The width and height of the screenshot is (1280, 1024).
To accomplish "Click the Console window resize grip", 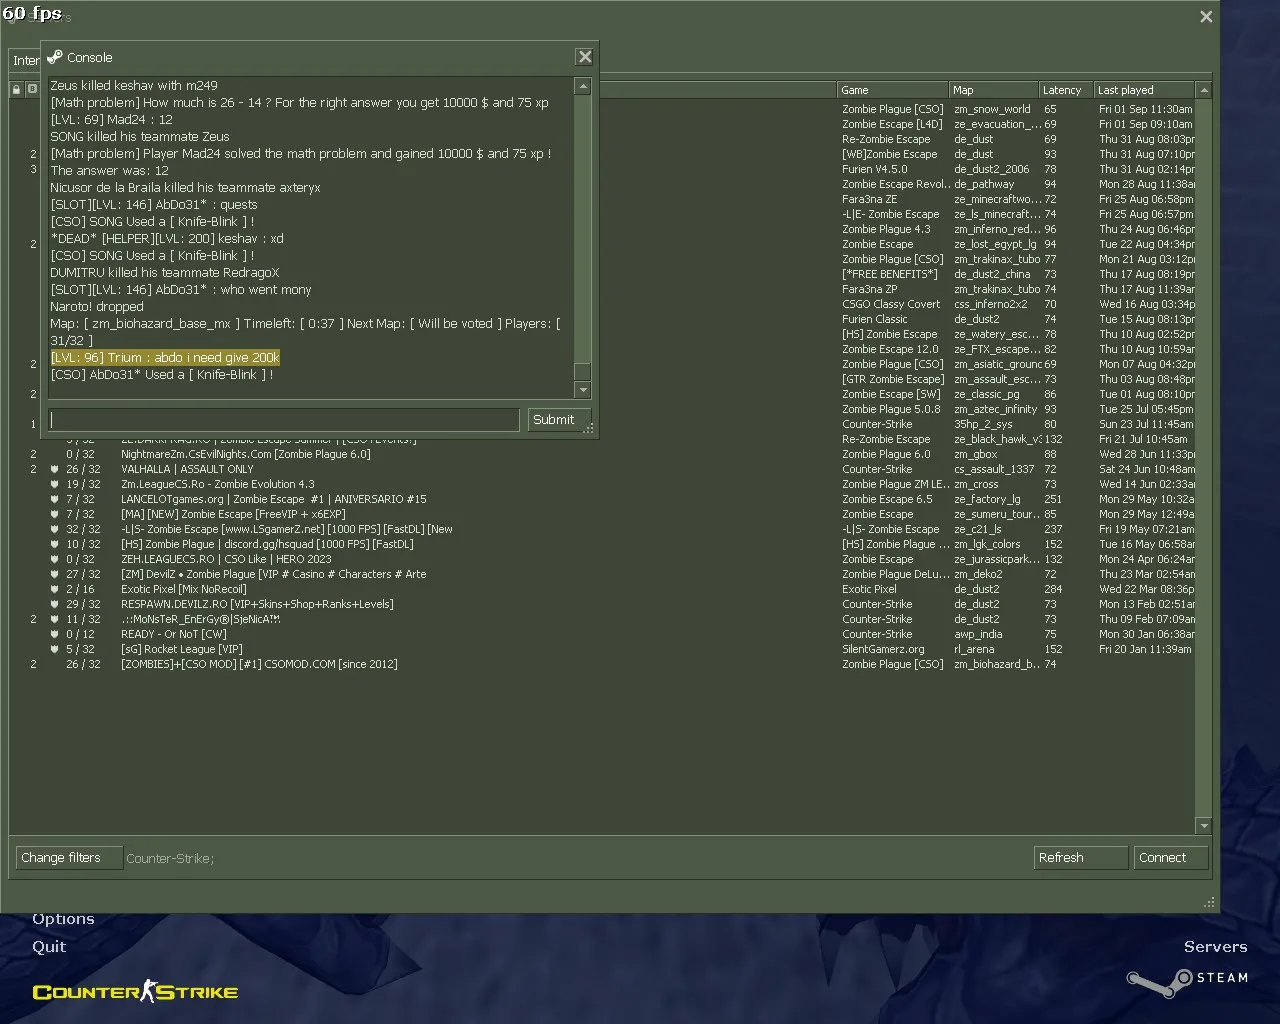I will [x=589, y=429].
